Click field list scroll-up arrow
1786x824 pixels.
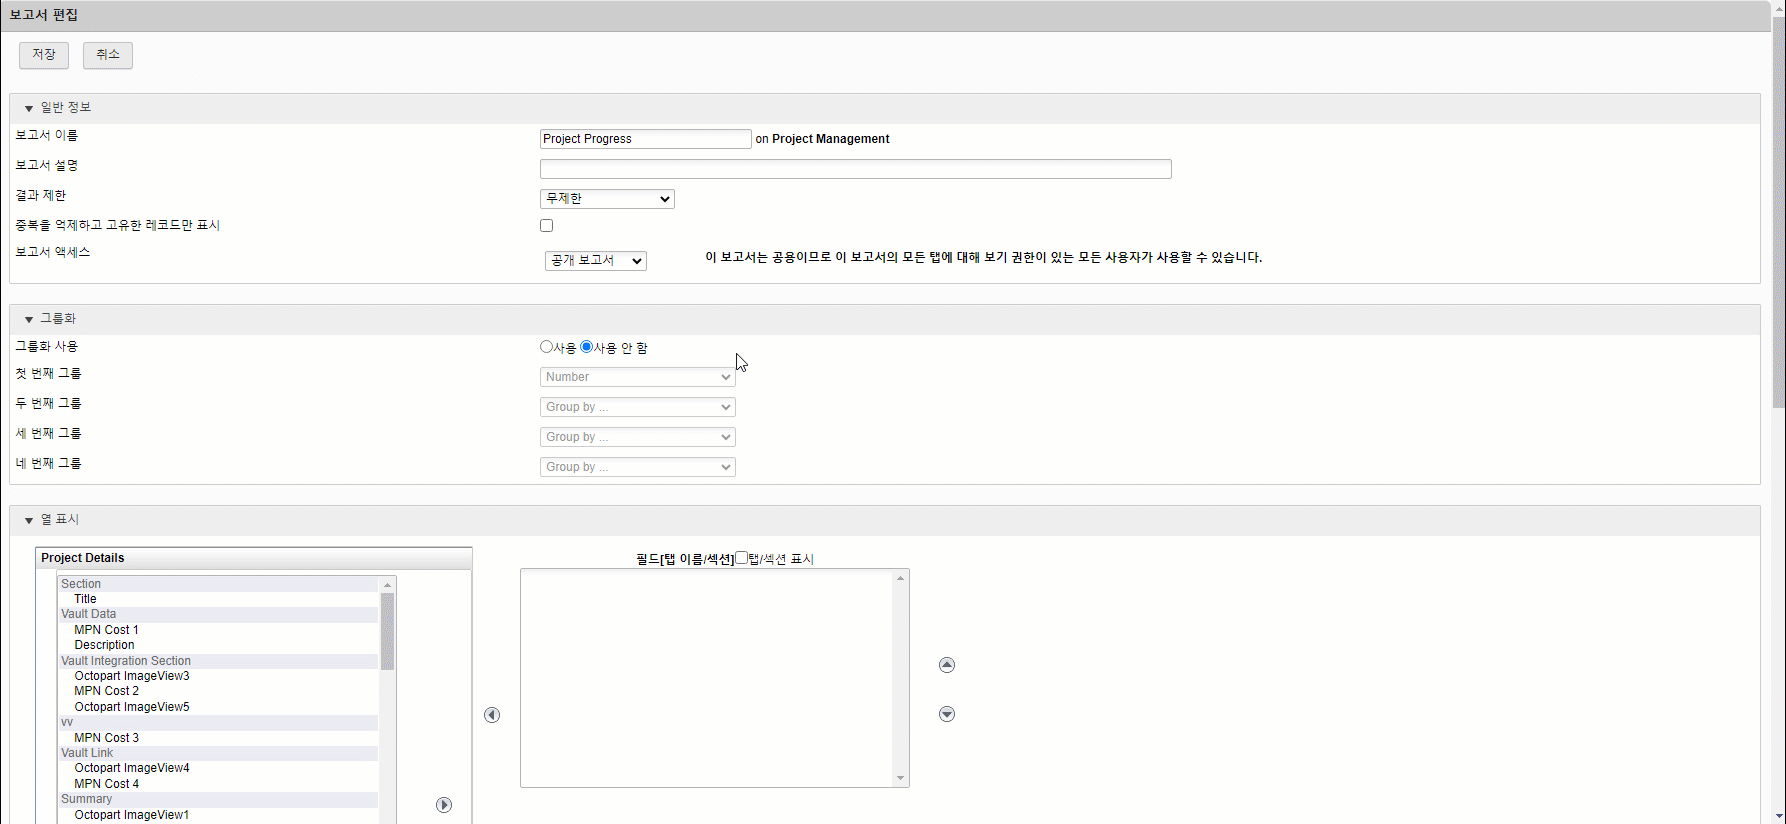387,584
